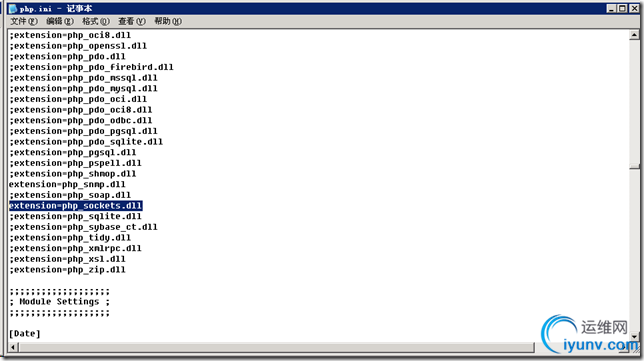Click the line ;extension=php_pdo_oci.dll

78,99
